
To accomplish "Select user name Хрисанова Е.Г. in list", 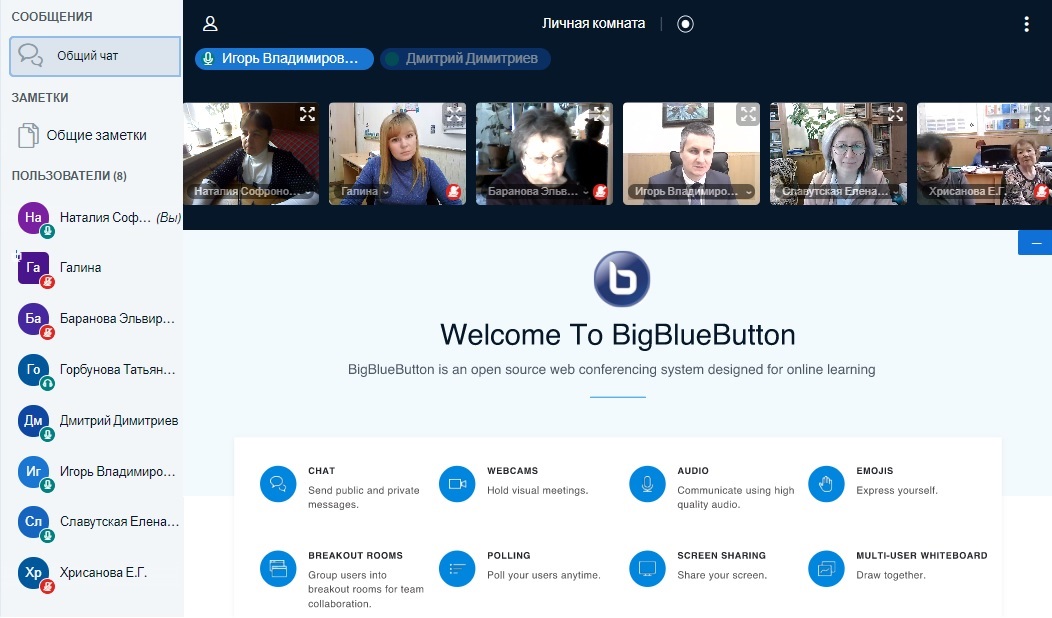I will (103, 572).
